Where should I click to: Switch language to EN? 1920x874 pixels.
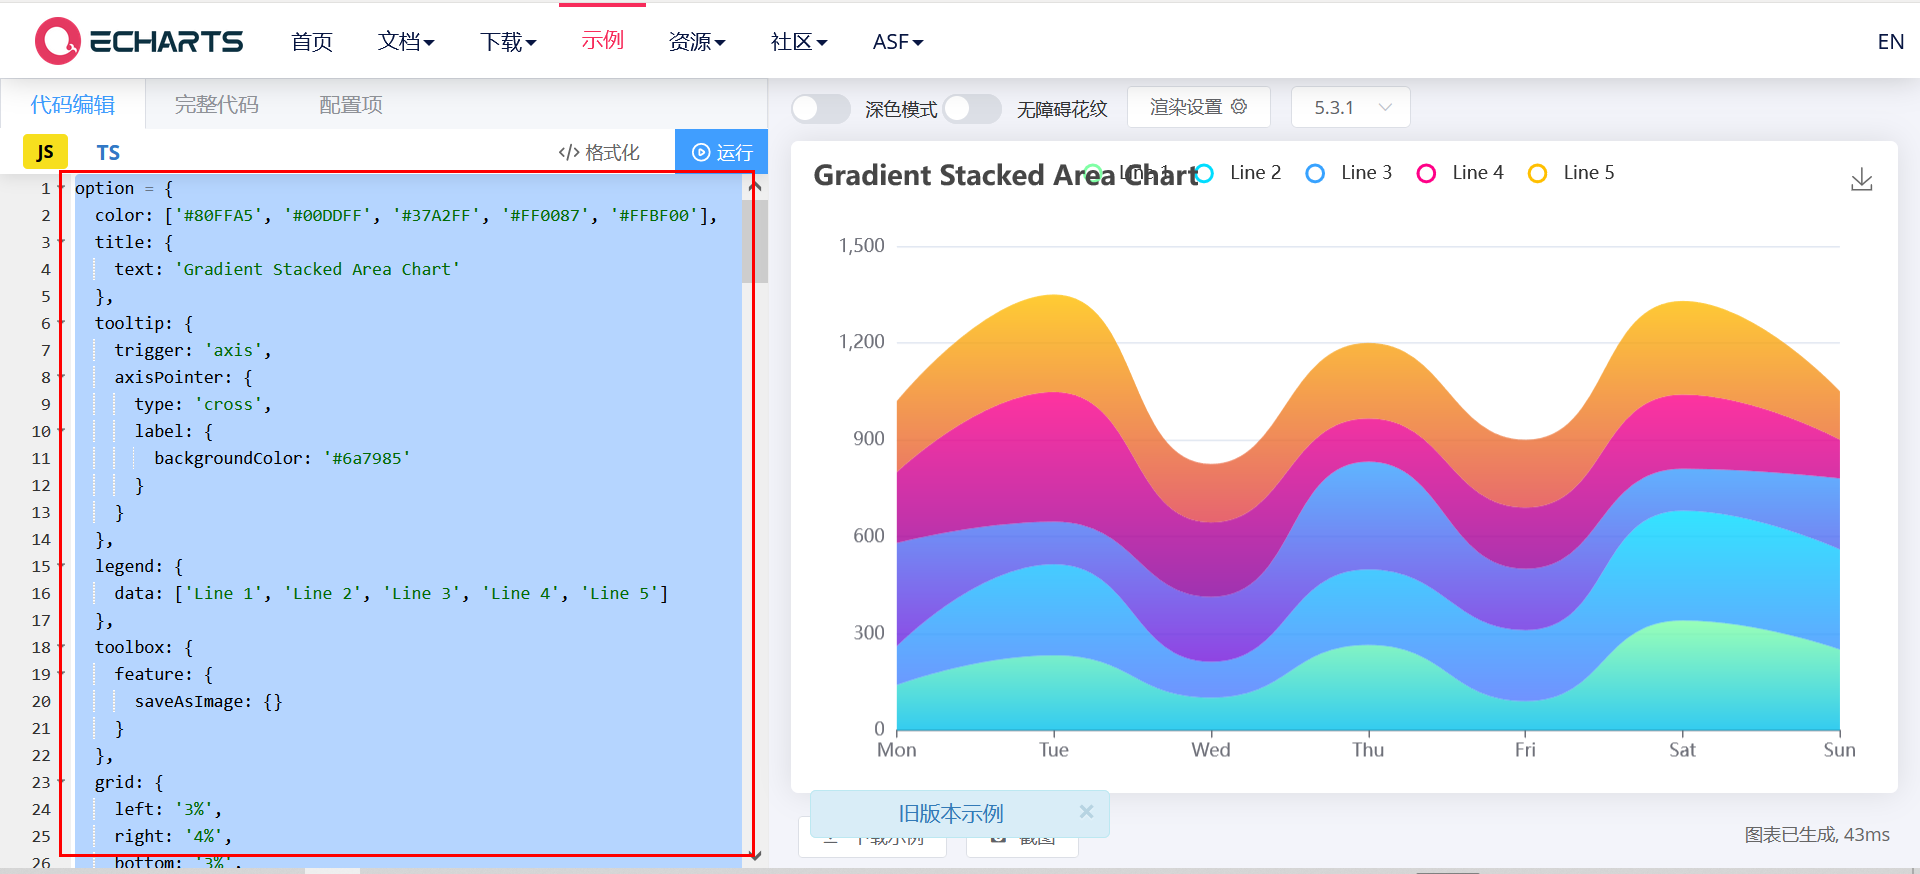[1890, 42]
